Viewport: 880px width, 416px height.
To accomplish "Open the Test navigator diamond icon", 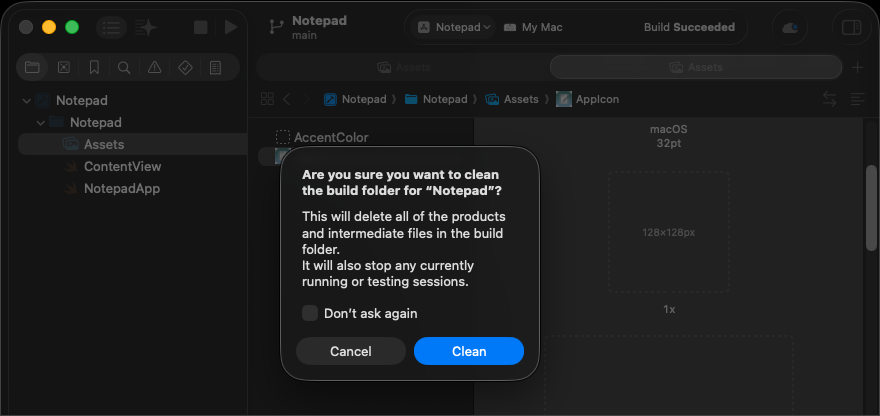I will click(x=185, y=68).
